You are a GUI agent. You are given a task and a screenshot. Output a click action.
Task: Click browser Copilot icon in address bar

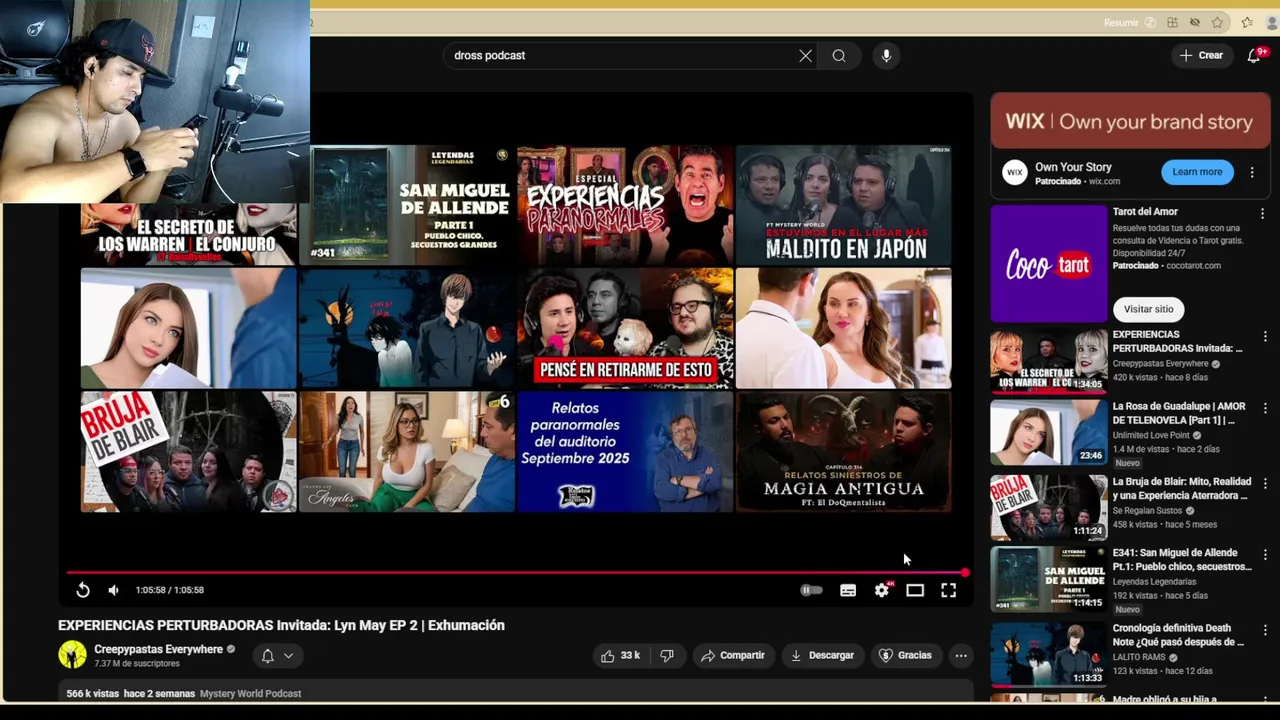tap(1150, 23)
